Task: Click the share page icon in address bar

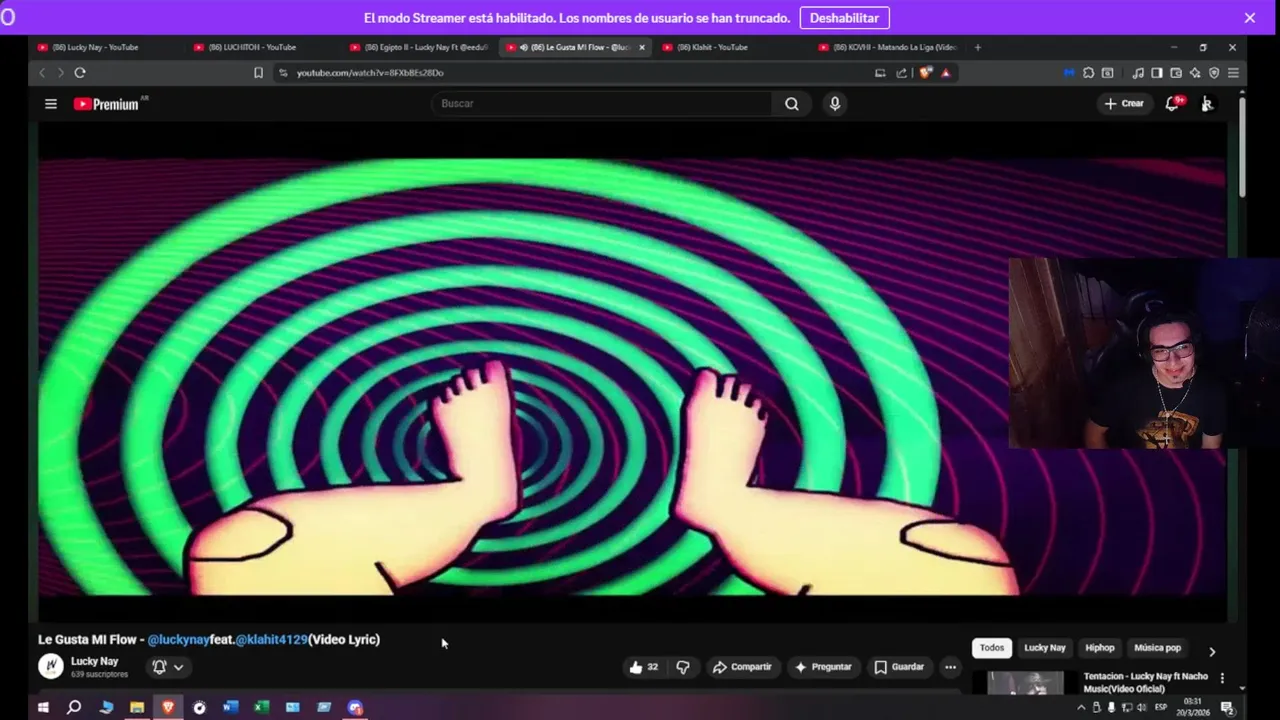Action: pyautogui.click(x=901, y=73)
